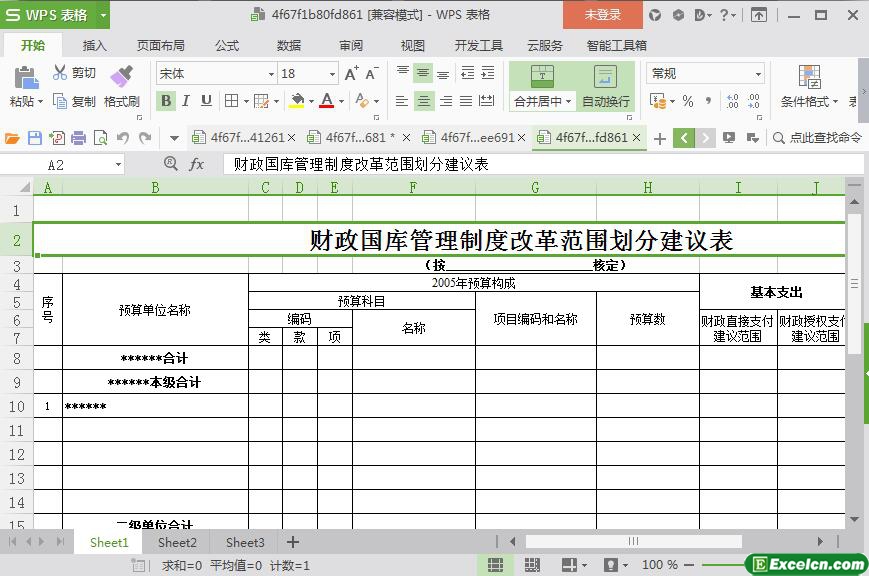Switch to the 插入 (Insert) ribbon tab
Screen dimensions: 869x576
(94, 45)
